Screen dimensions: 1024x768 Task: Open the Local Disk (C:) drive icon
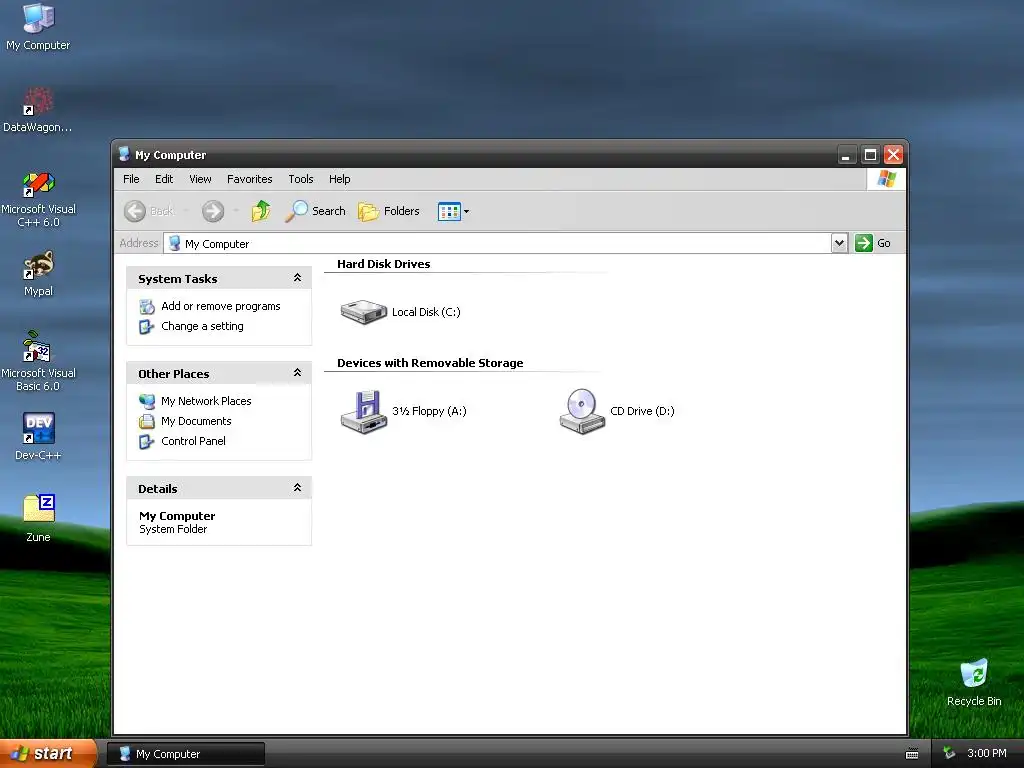tap(364, 312)
